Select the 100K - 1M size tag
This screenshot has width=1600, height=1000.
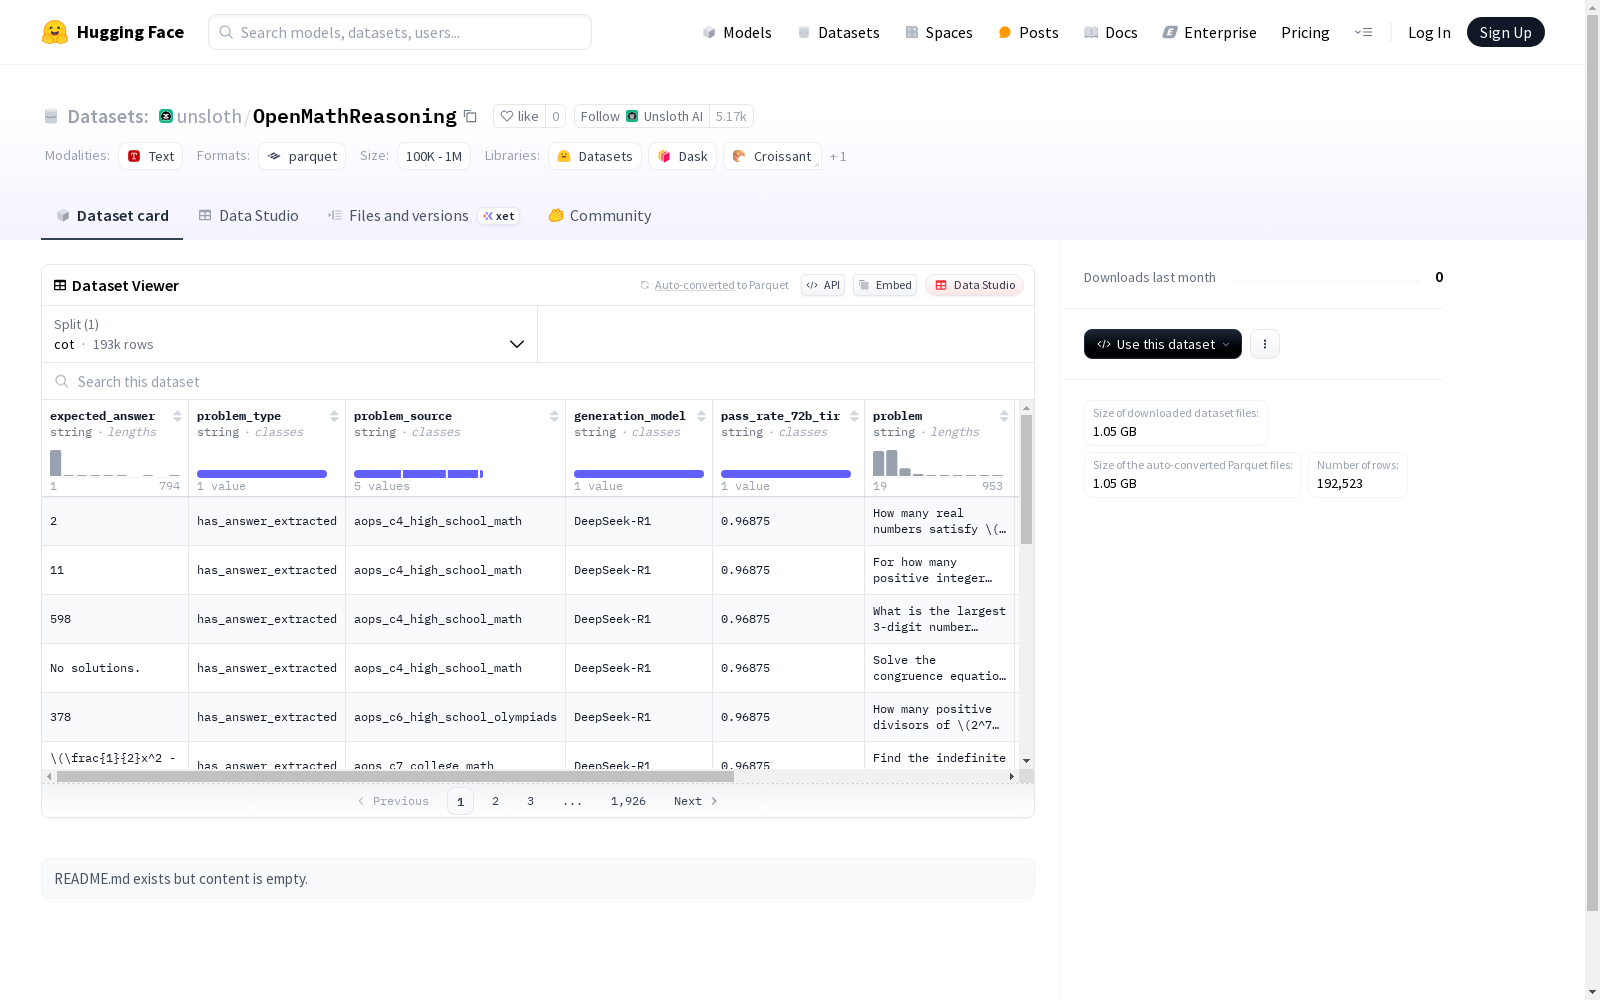(434, 156)
